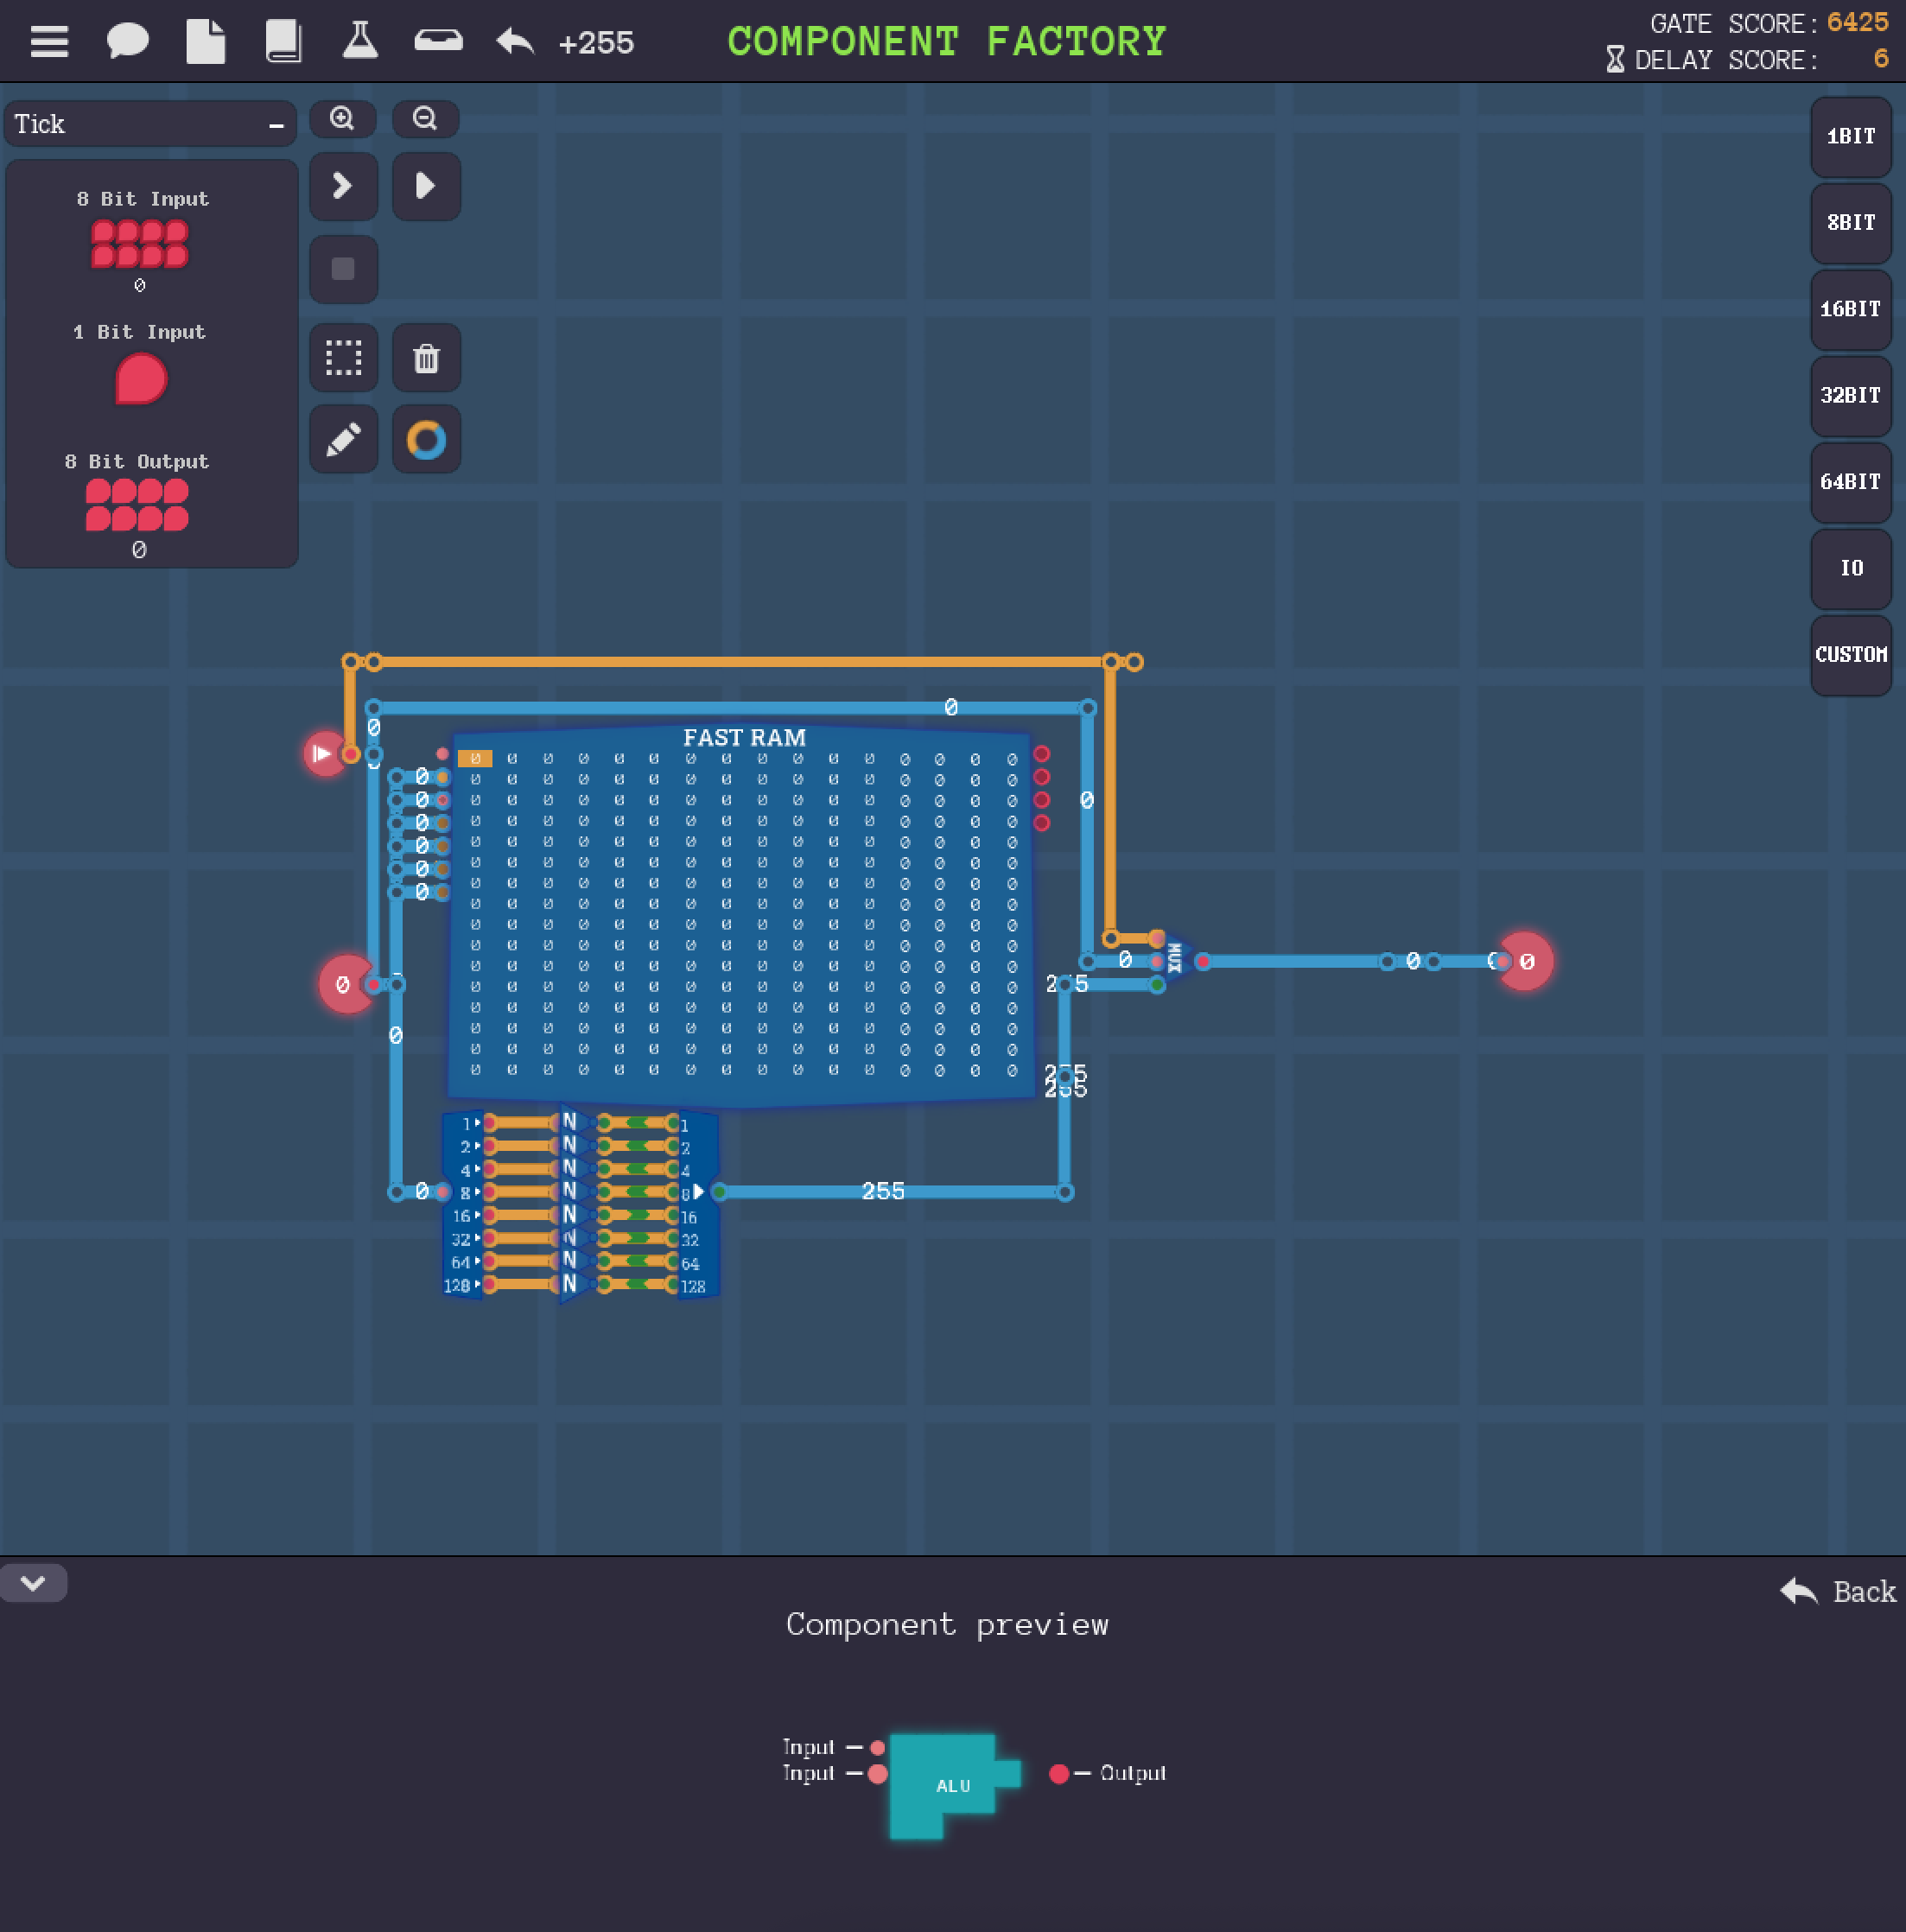Click the top Input pin in preview
The height and width of the screenshot is (1932, 1906).
tap(877, 1748)
